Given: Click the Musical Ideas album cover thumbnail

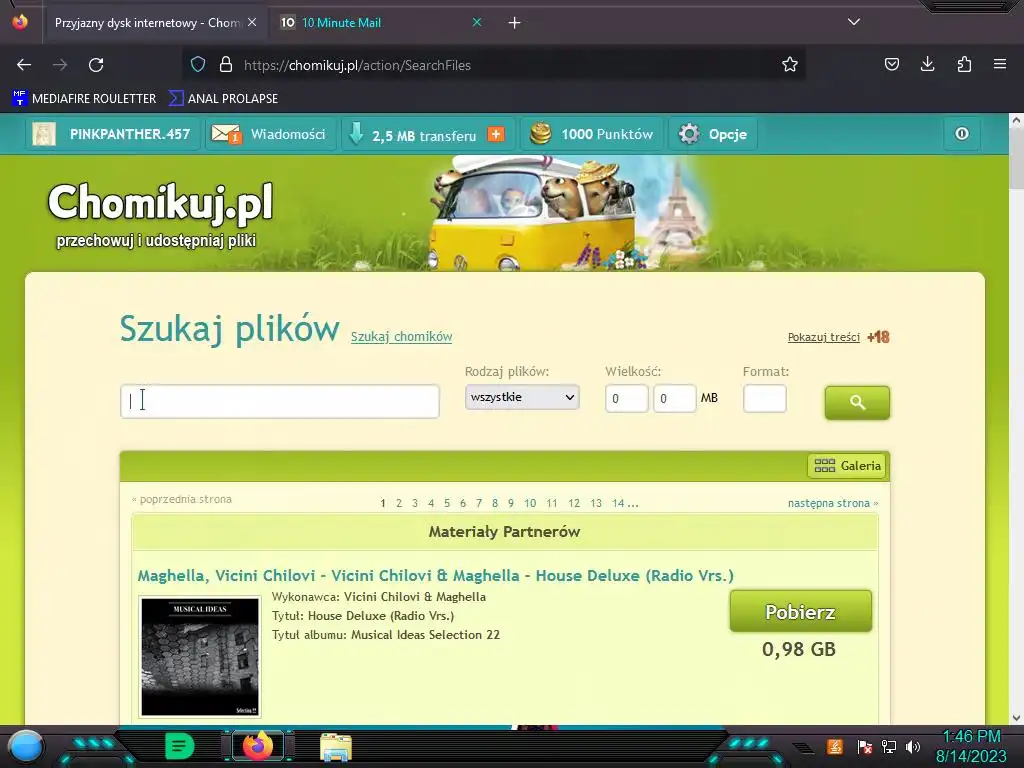Looking at the screenshot, I should tap(200, 657).
